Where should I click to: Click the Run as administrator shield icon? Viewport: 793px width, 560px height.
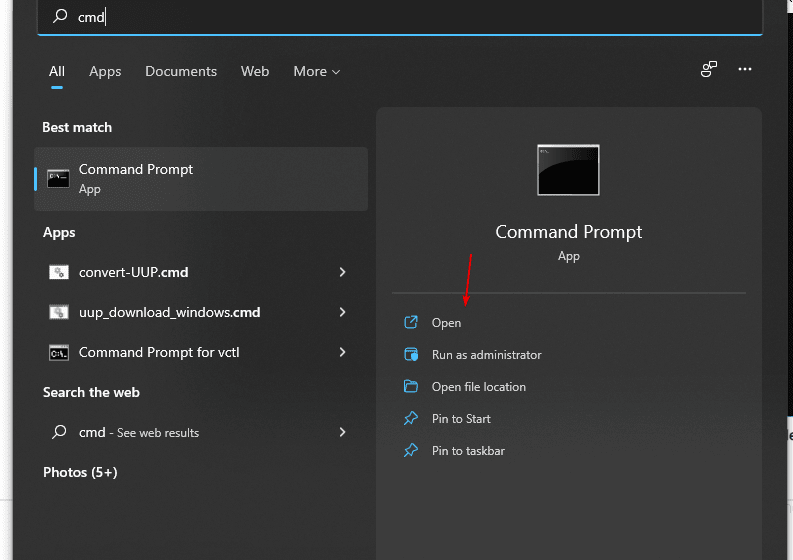410,355
